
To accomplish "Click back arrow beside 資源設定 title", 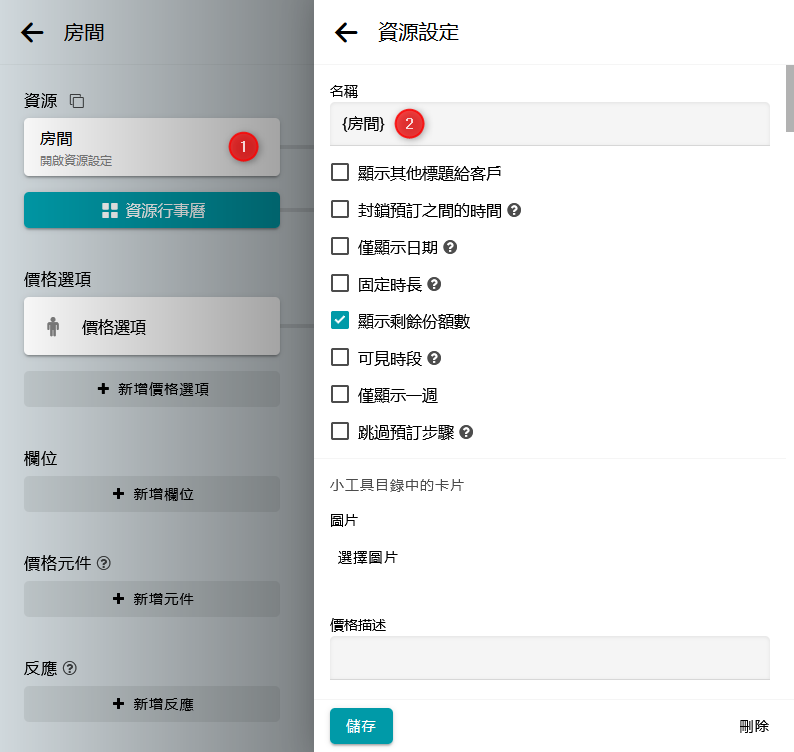I will pyautogui.click(x=346, y=32).
